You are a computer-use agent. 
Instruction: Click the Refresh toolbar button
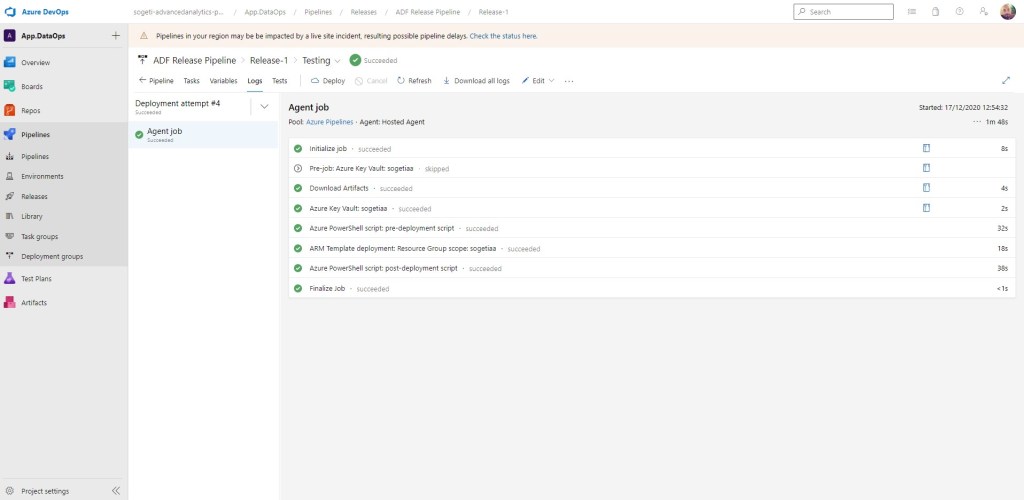414,80
